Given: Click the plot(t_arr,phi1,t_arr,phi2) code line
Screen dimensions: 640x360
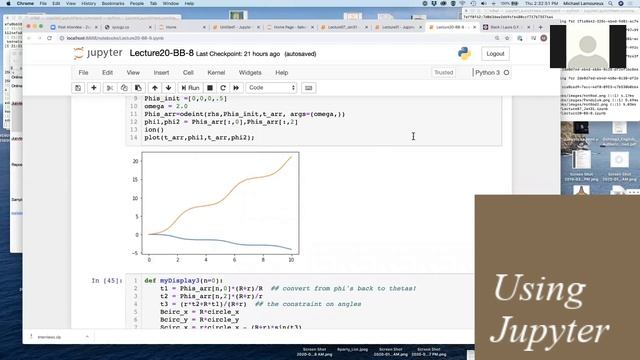Looking at the screenshot, I should point(199,138).
